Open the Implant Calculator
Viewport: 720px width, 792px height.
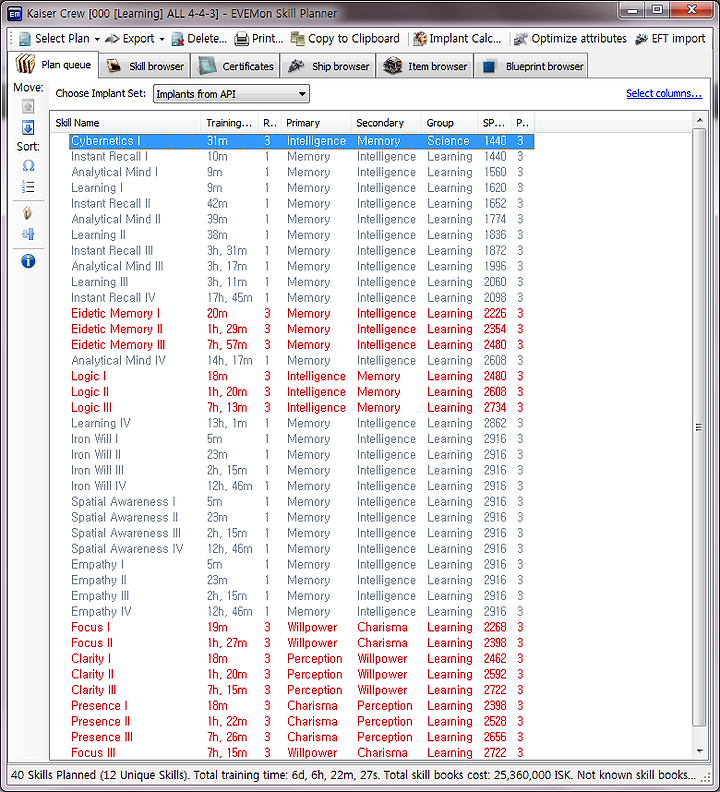pos(457,38)
